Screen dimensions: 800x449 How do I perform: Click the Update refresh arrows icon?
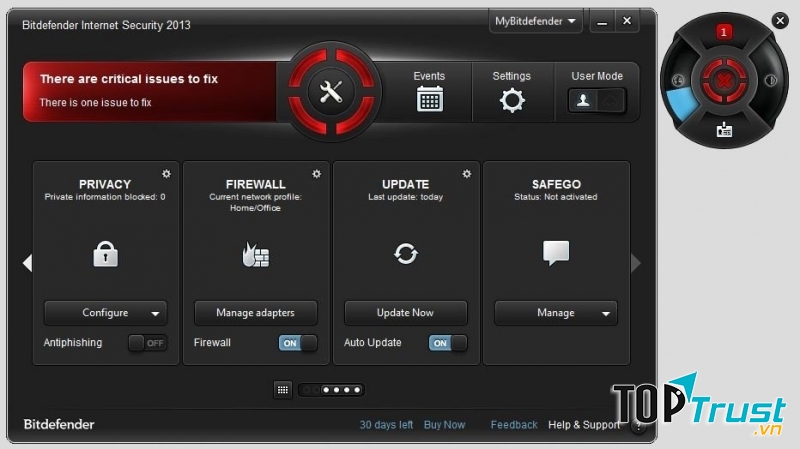pyautogui.click(x=406, y=254)
